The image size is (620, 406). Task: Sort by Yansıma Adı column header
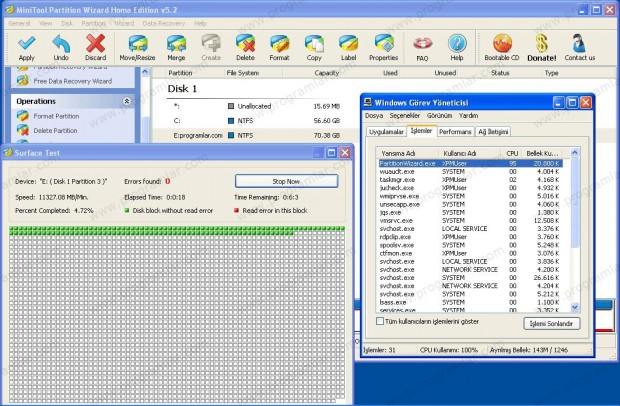pos(407,153)
